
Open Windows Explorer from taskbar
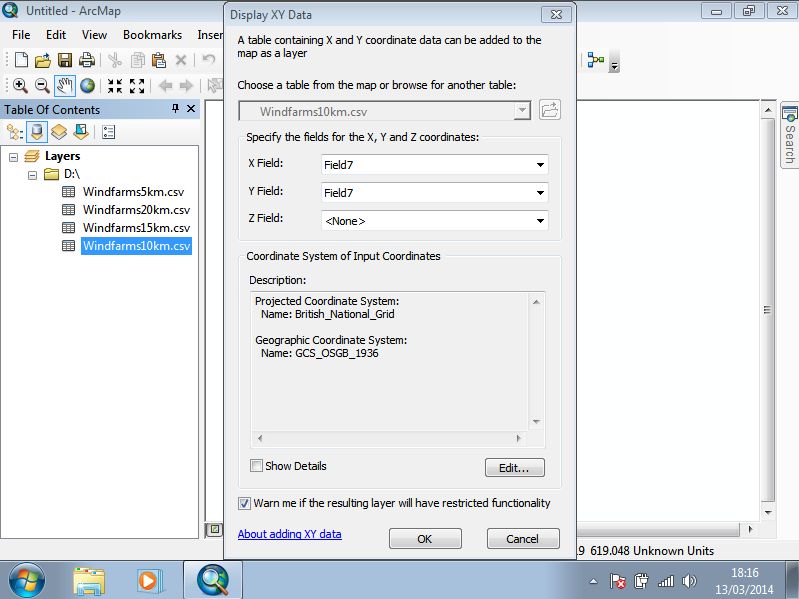[89, 581]
